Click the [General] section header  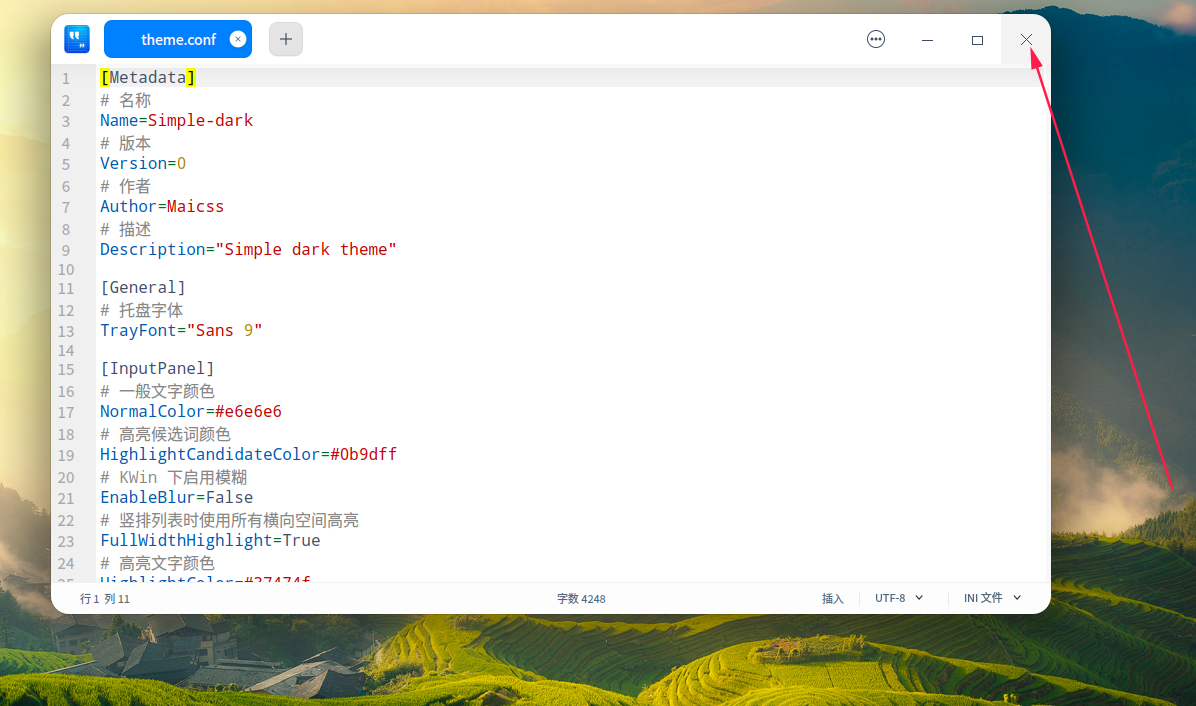pyautogui.click(x=143, y=287)
